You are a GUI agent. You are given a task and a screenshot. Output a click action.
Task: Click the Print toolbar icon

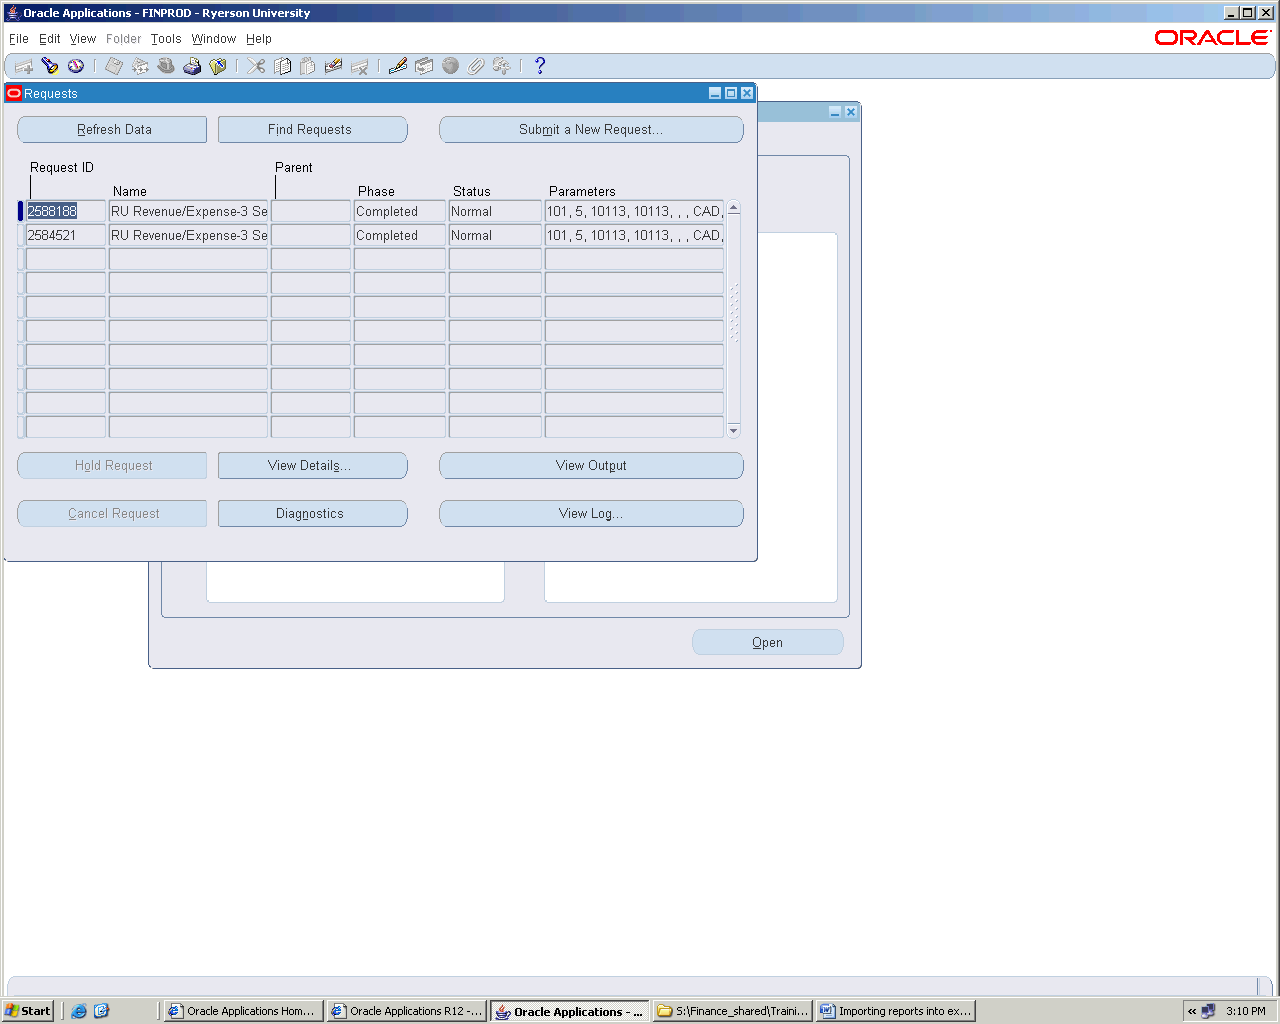192,66
